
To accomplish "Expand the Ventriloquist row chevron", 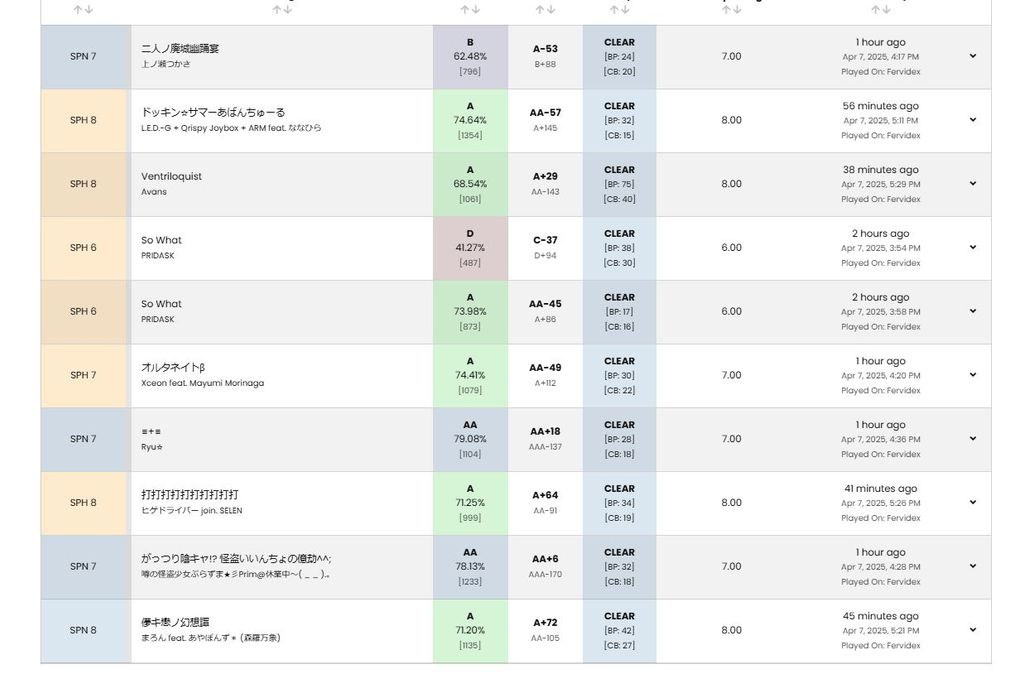I will tap(972, 184).
